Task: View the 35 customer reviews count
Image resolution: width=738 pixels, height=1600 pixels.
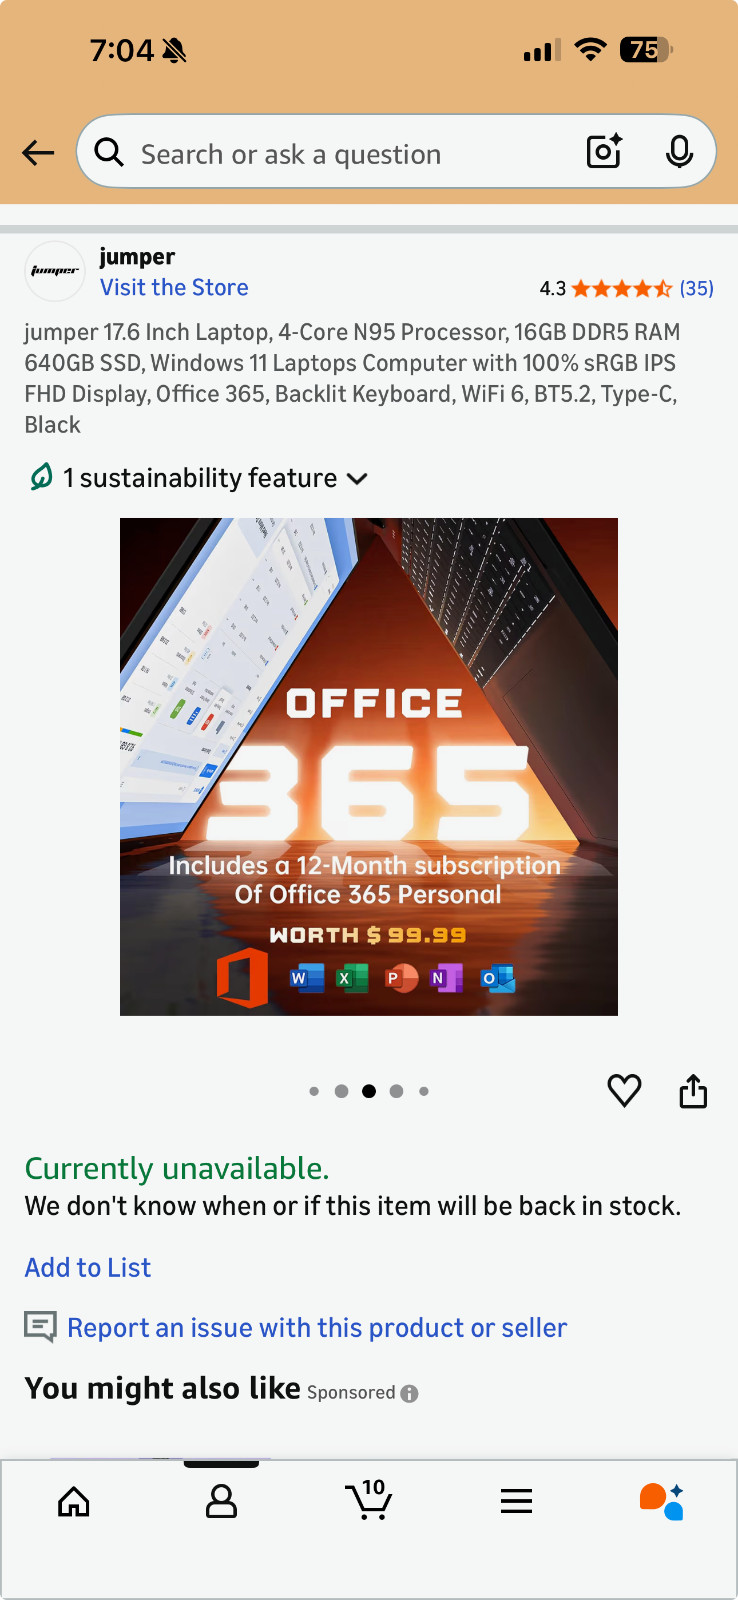Action: pos(697,289)
